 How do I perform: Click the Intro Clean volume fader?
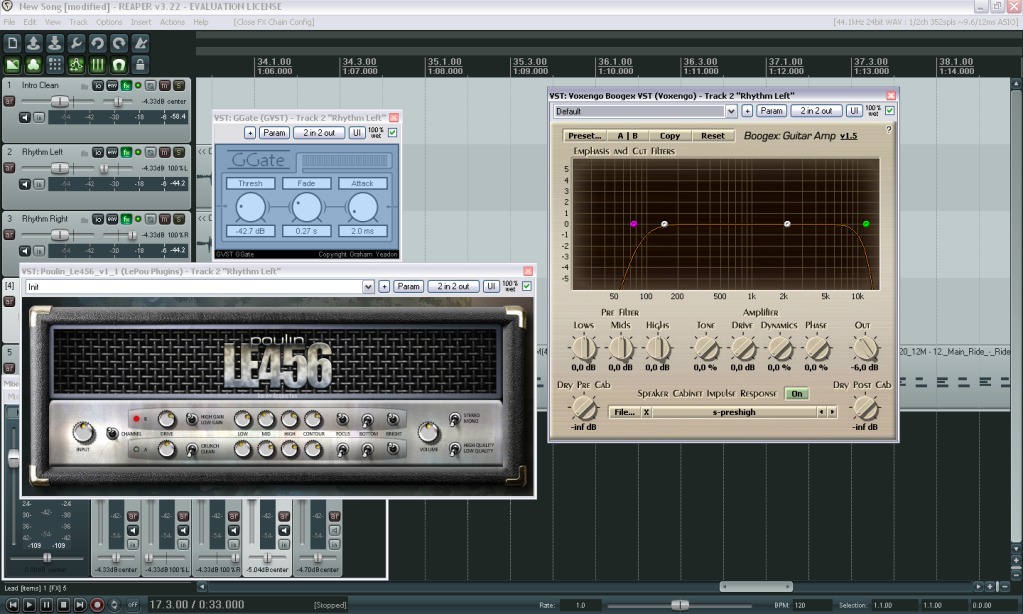[x=59, y=101]
